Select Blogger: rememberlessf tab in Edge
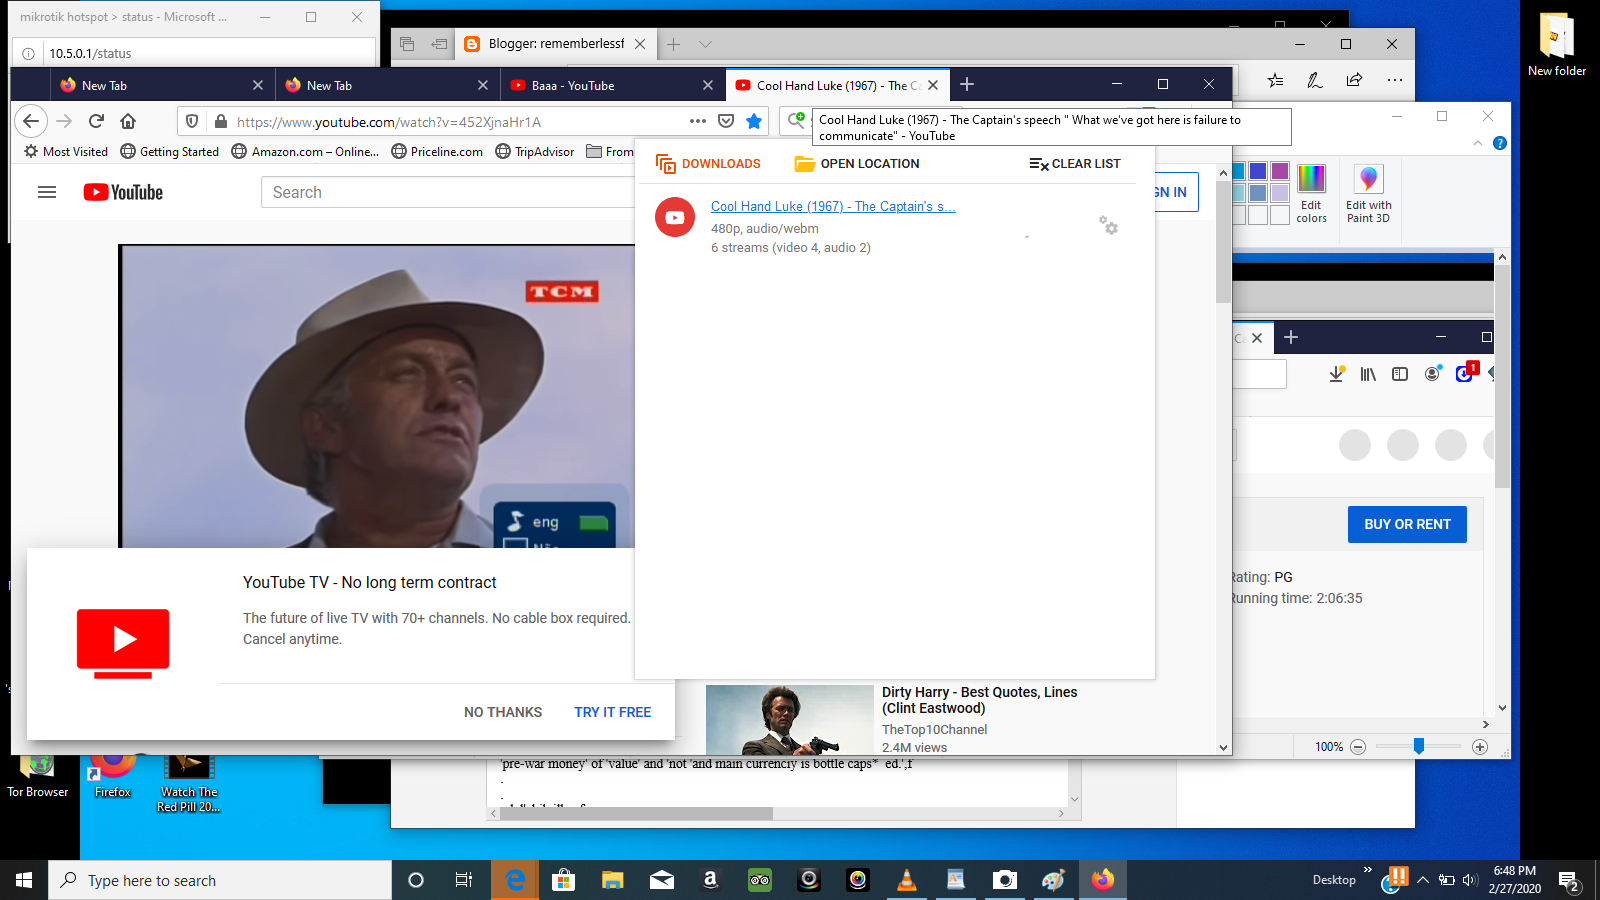The height and width of the screenshot is (900, 1600). 555,44
